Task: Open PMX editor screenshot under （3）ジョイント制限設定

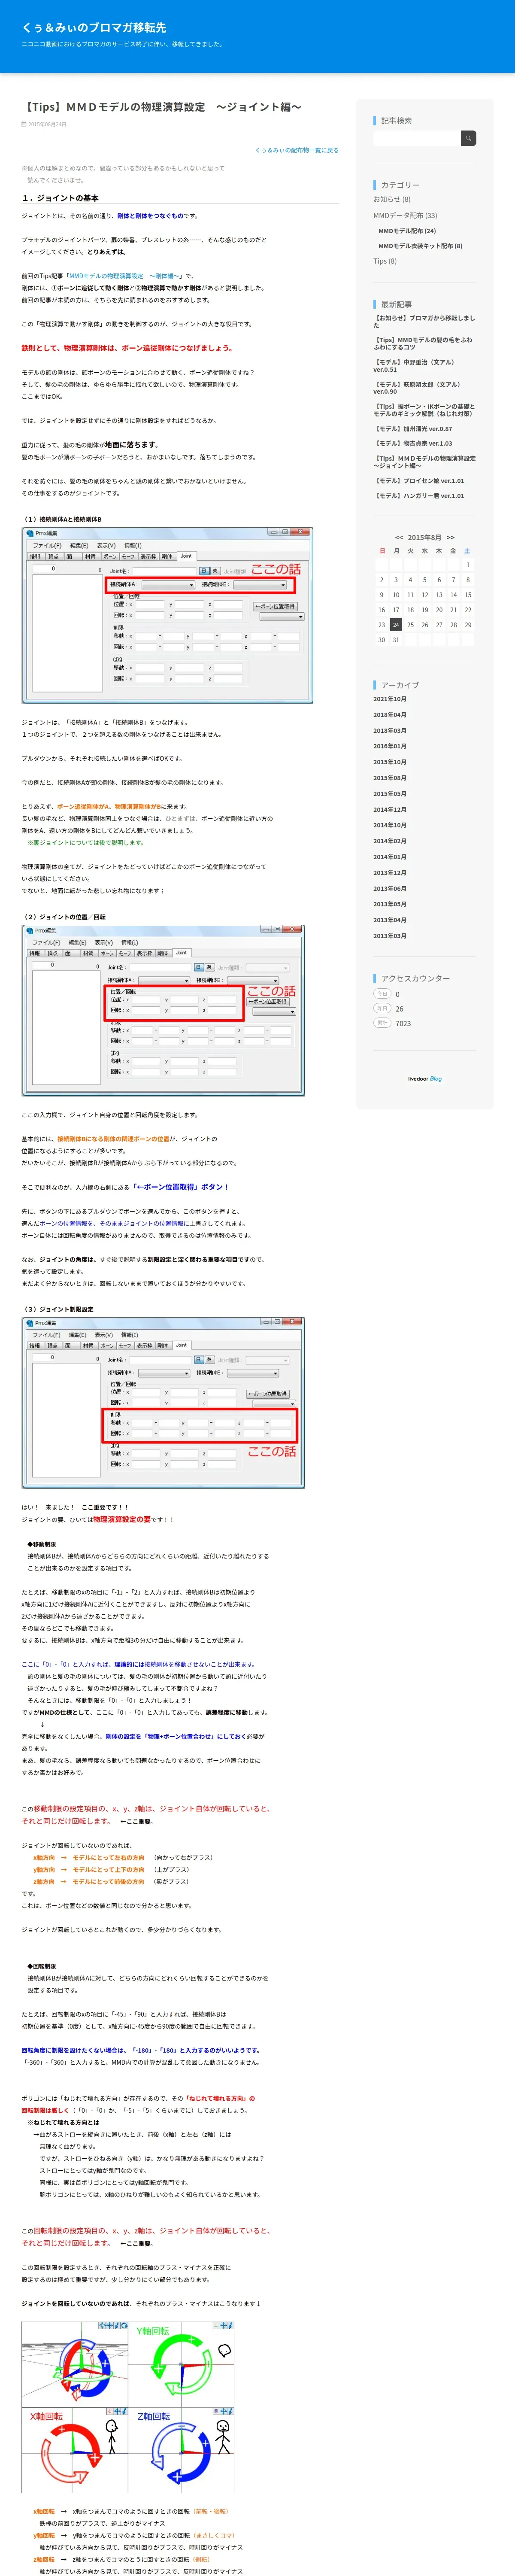Action: click(163, 1403)
